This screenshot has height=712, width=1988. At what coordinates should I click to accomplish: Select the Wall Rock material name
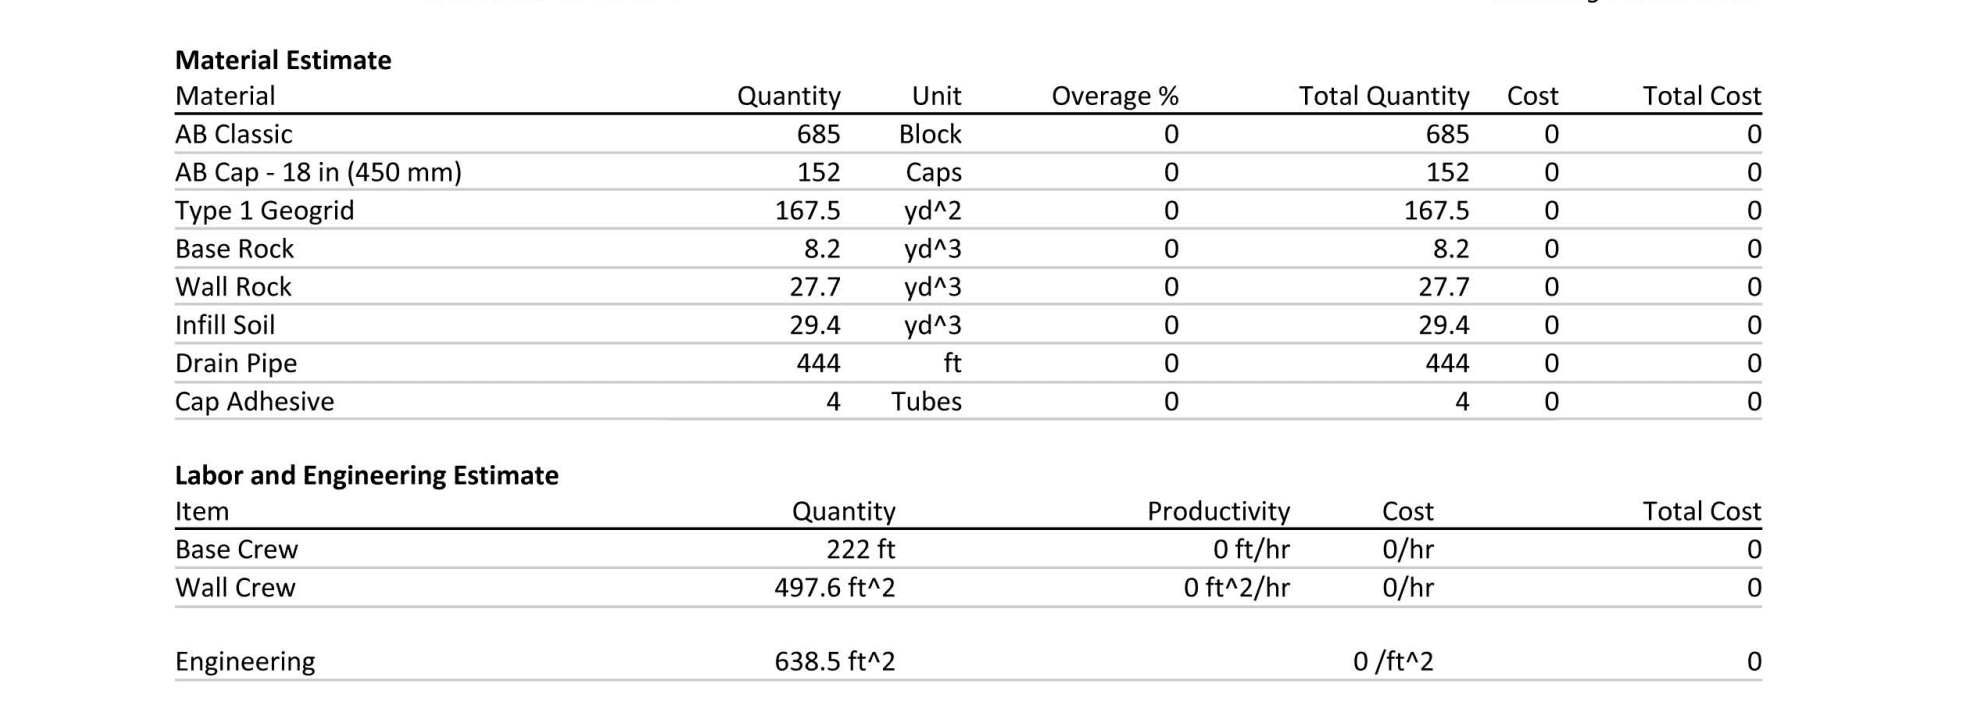[233, 287]
